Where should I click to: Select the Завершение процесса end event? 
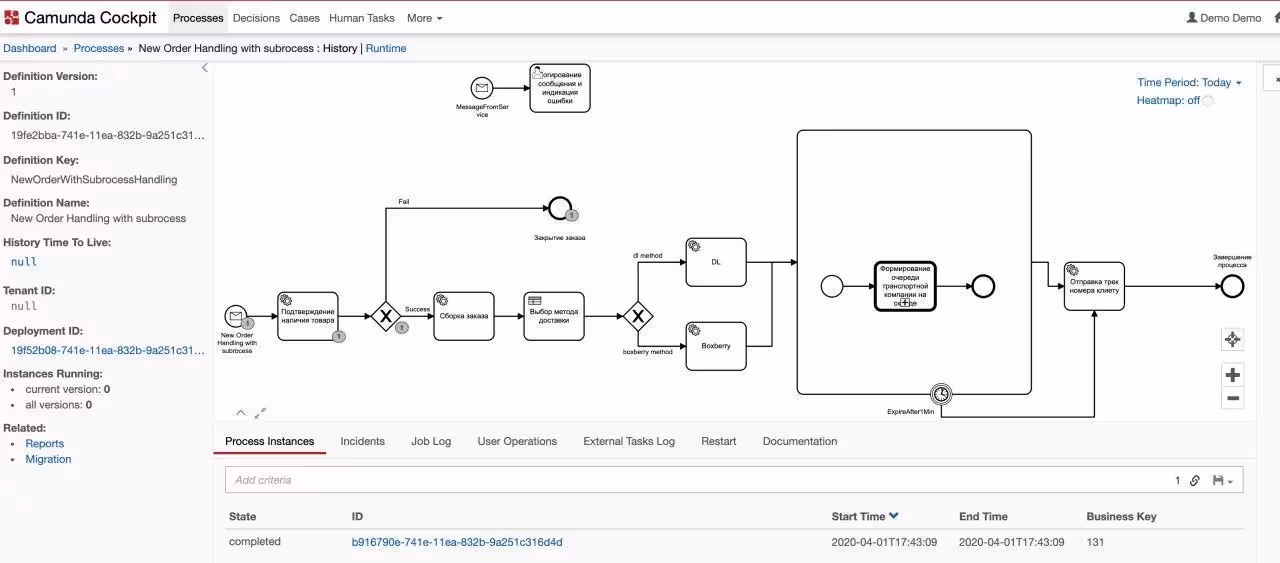[x=1233, y=287]
